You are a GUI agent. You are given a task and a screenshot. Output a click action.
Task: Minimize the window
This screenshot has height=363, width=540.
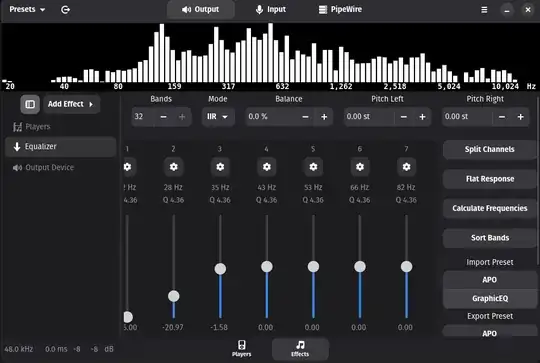[507, 10]
